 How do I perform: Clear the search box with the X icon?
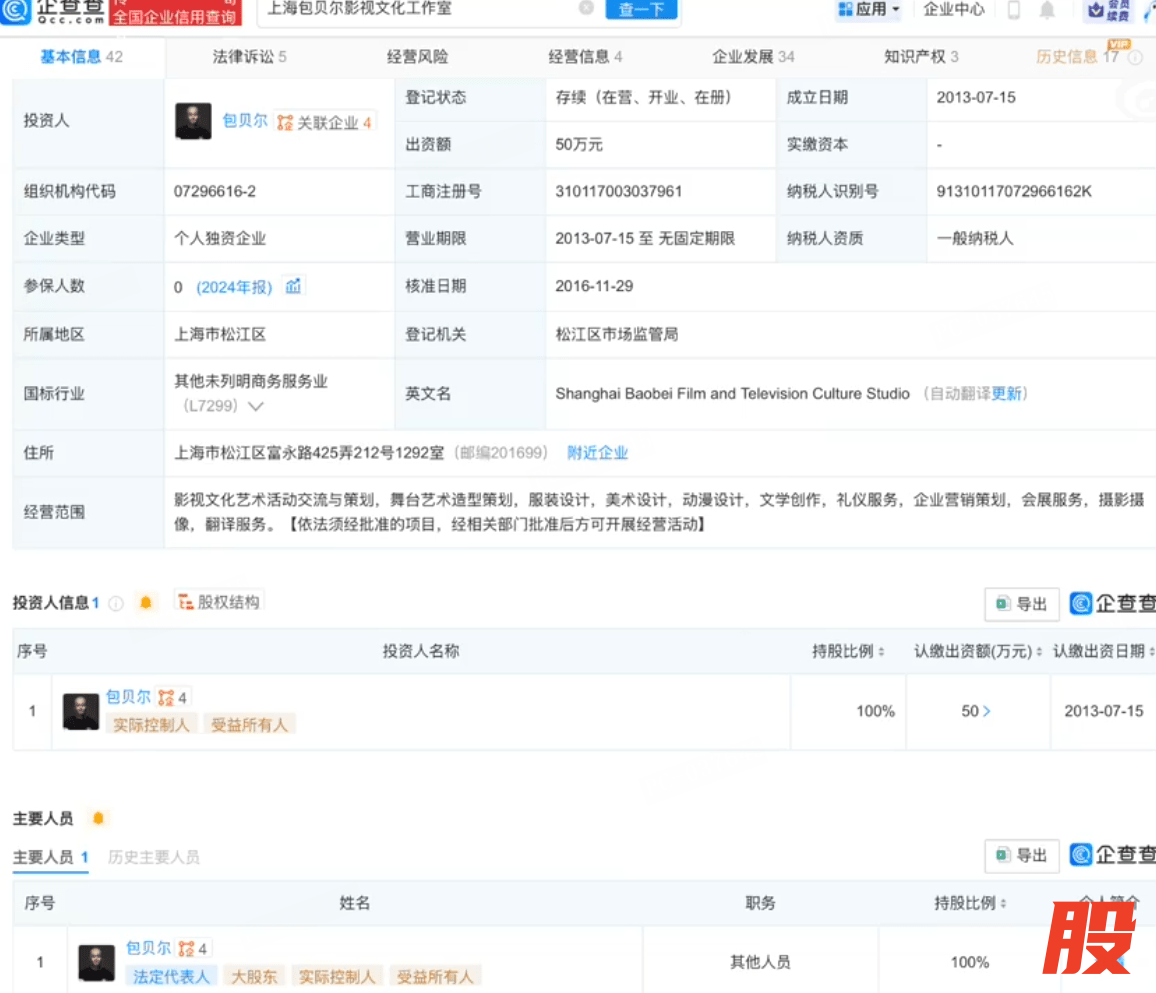point(586,8)
